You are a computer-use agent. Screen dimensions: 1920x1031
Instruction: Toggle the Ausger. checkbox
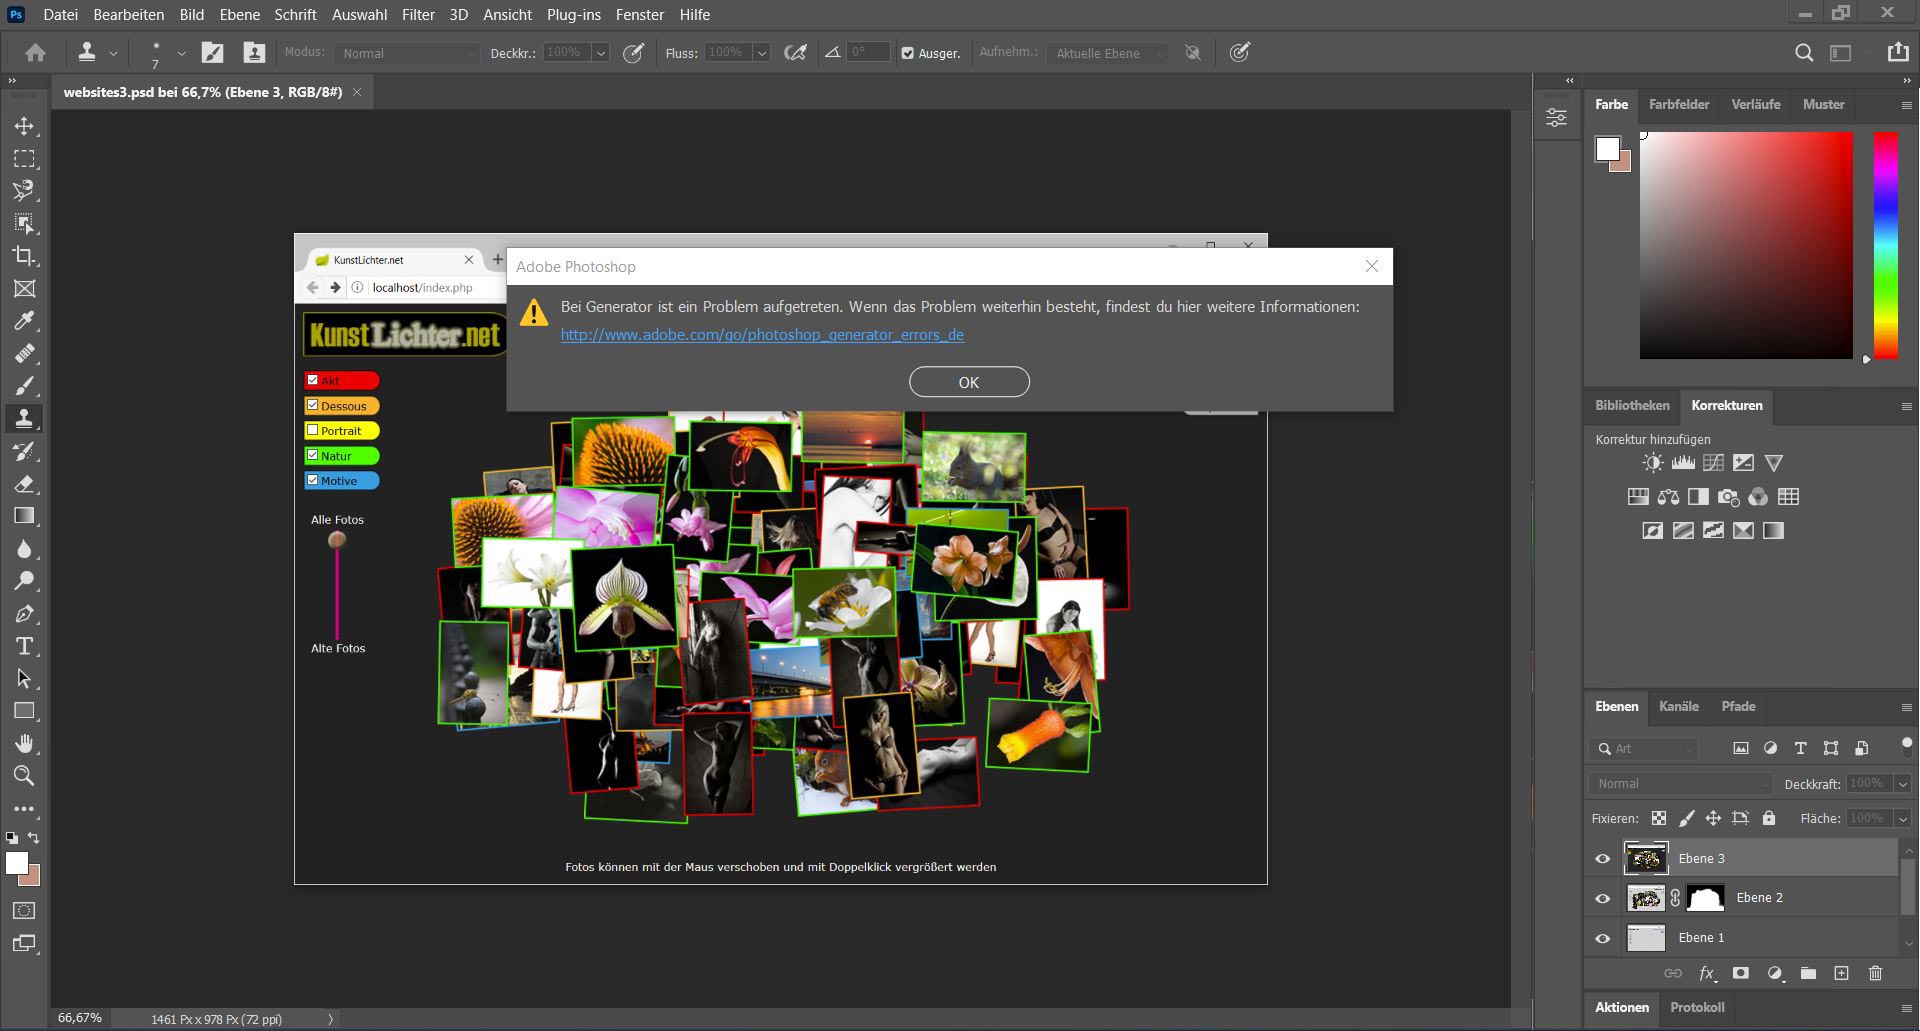point(908,54)
